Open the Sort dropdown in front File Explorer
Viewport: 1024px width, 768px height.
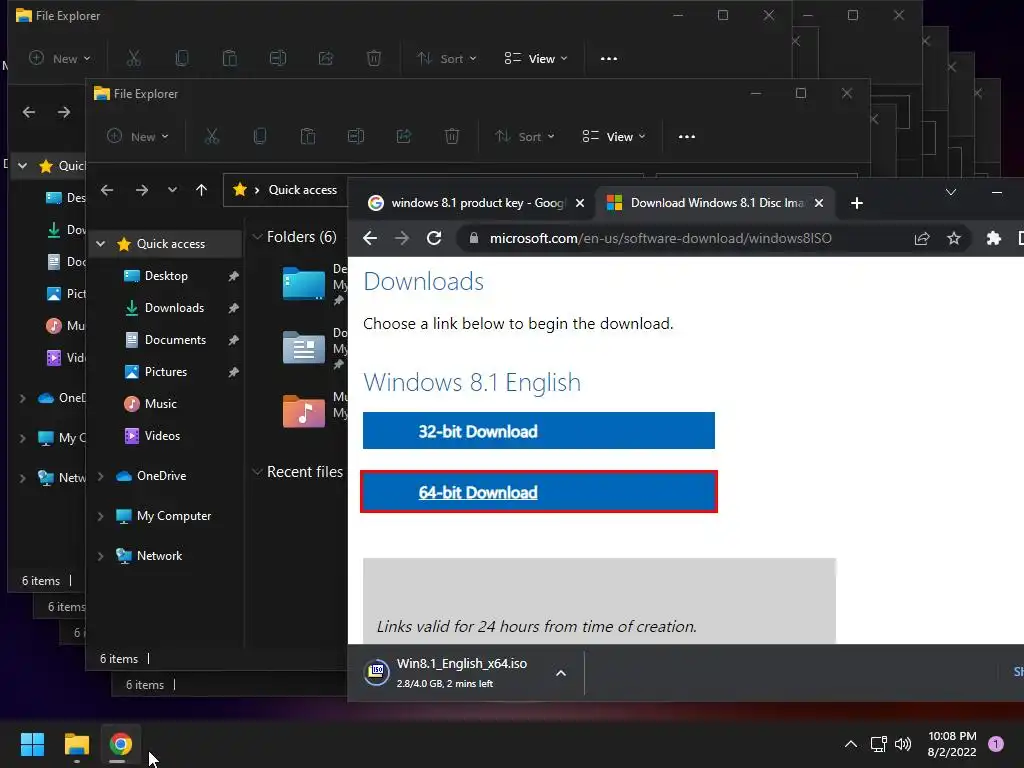coord(524,136)
